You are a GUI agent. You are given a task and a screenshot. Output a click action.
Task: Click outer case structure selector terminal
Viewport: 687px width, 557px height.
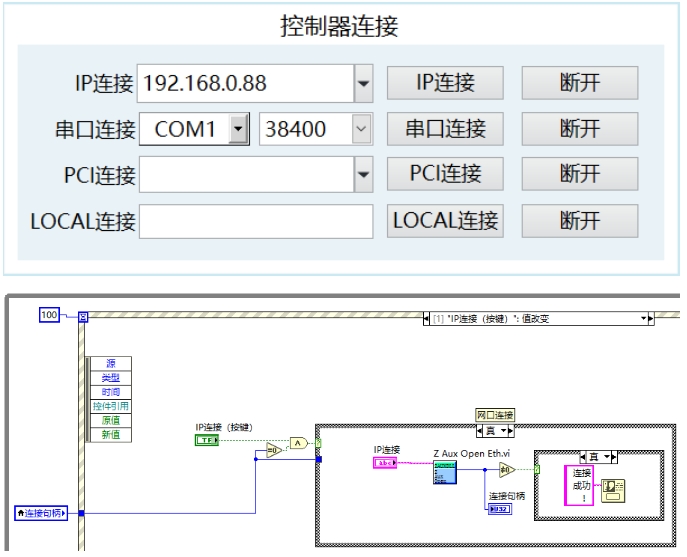point(319,443)
